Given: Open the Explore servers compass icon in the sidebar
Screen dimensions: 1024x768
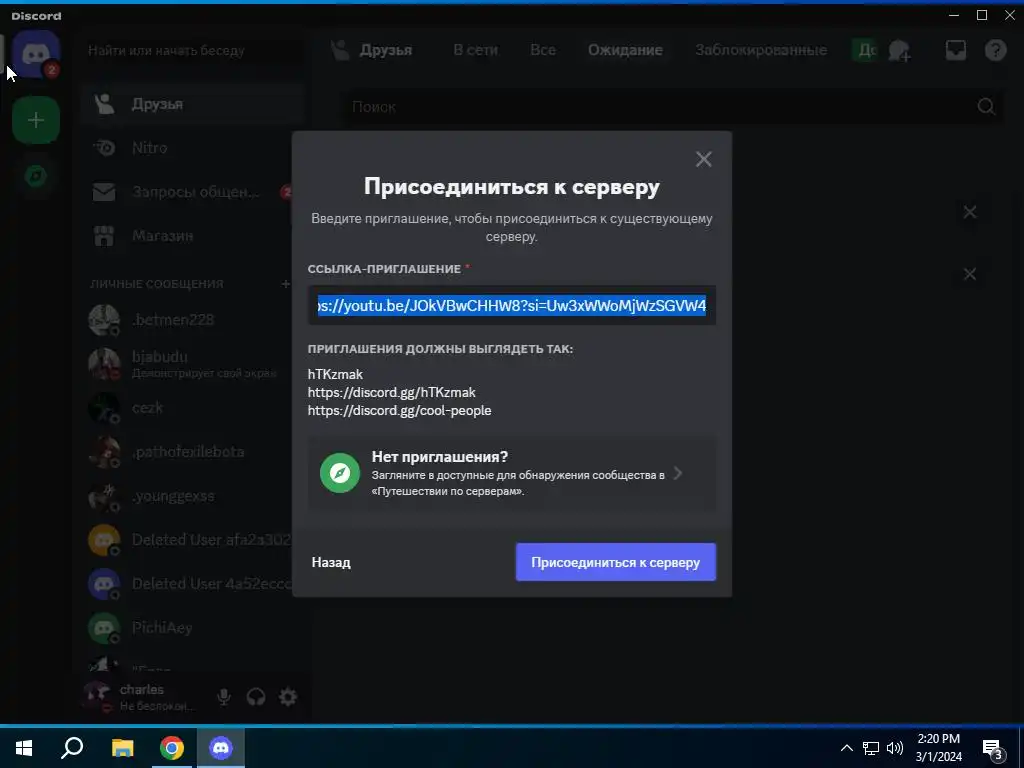Looking at the screenshot, I should [36, 176].
